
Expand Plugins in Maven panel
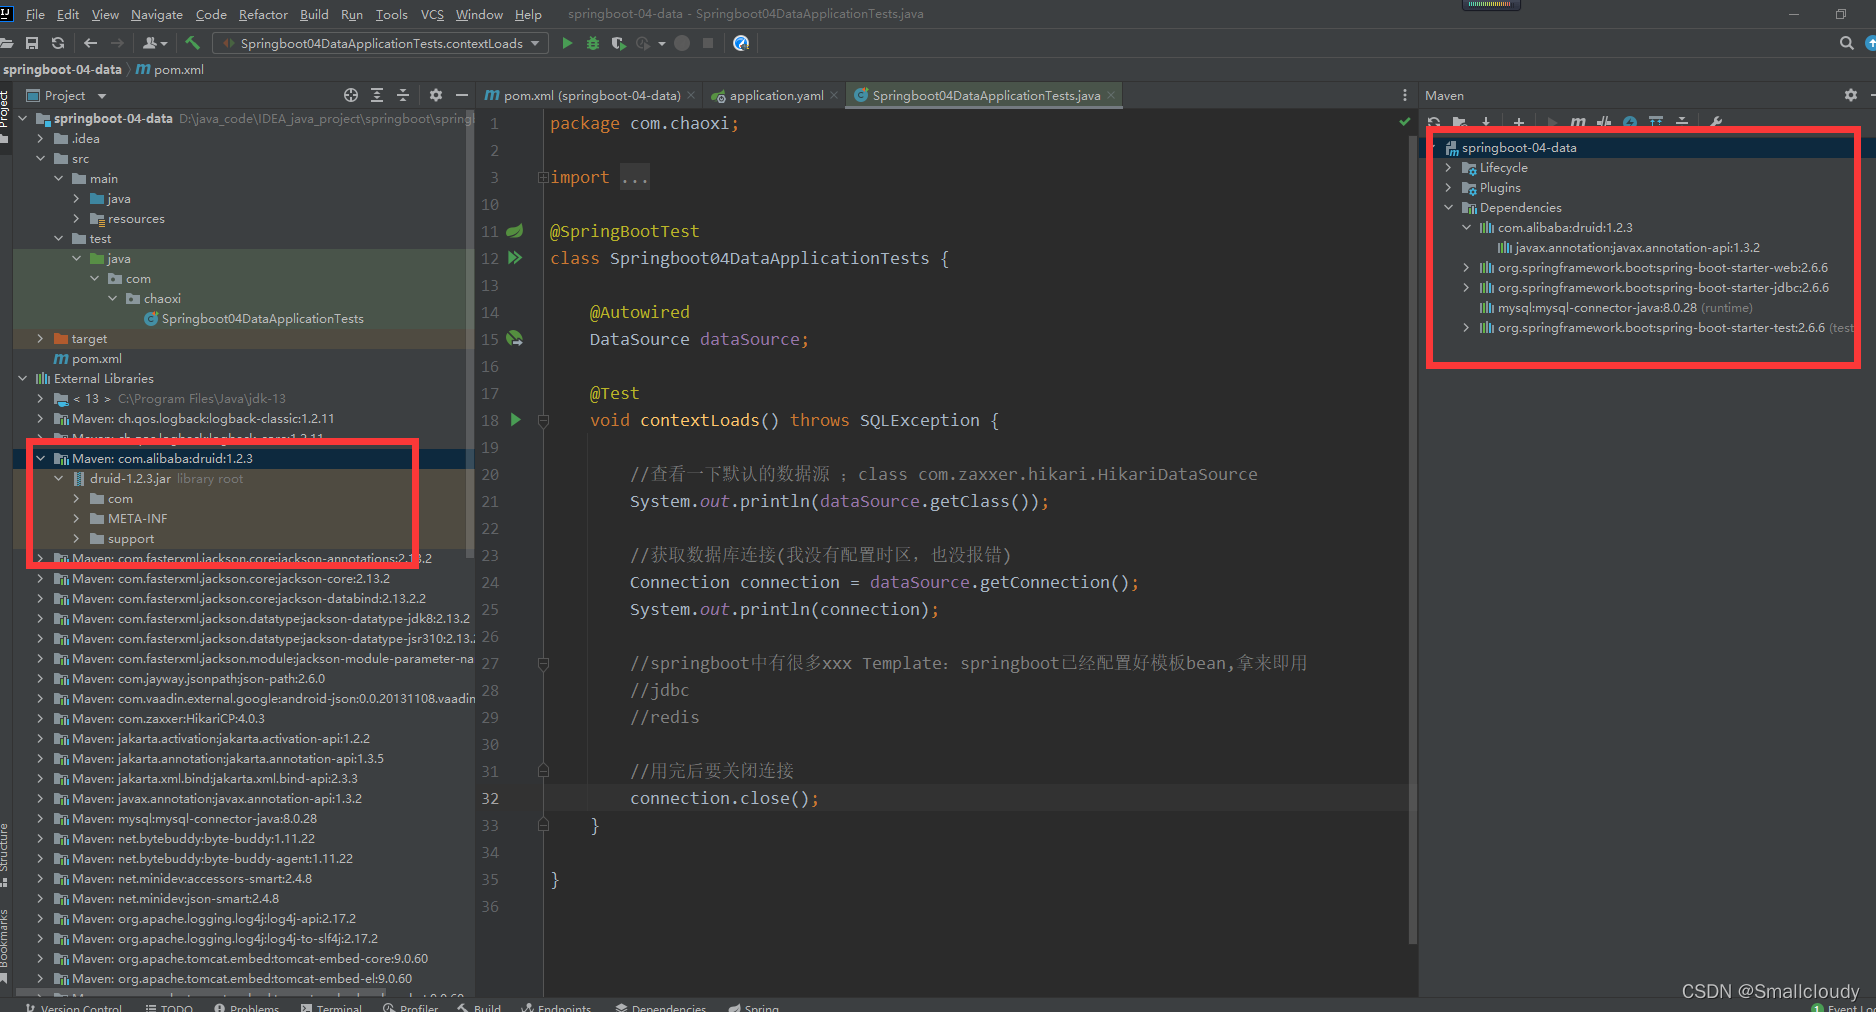click(x=1448, y=188)
